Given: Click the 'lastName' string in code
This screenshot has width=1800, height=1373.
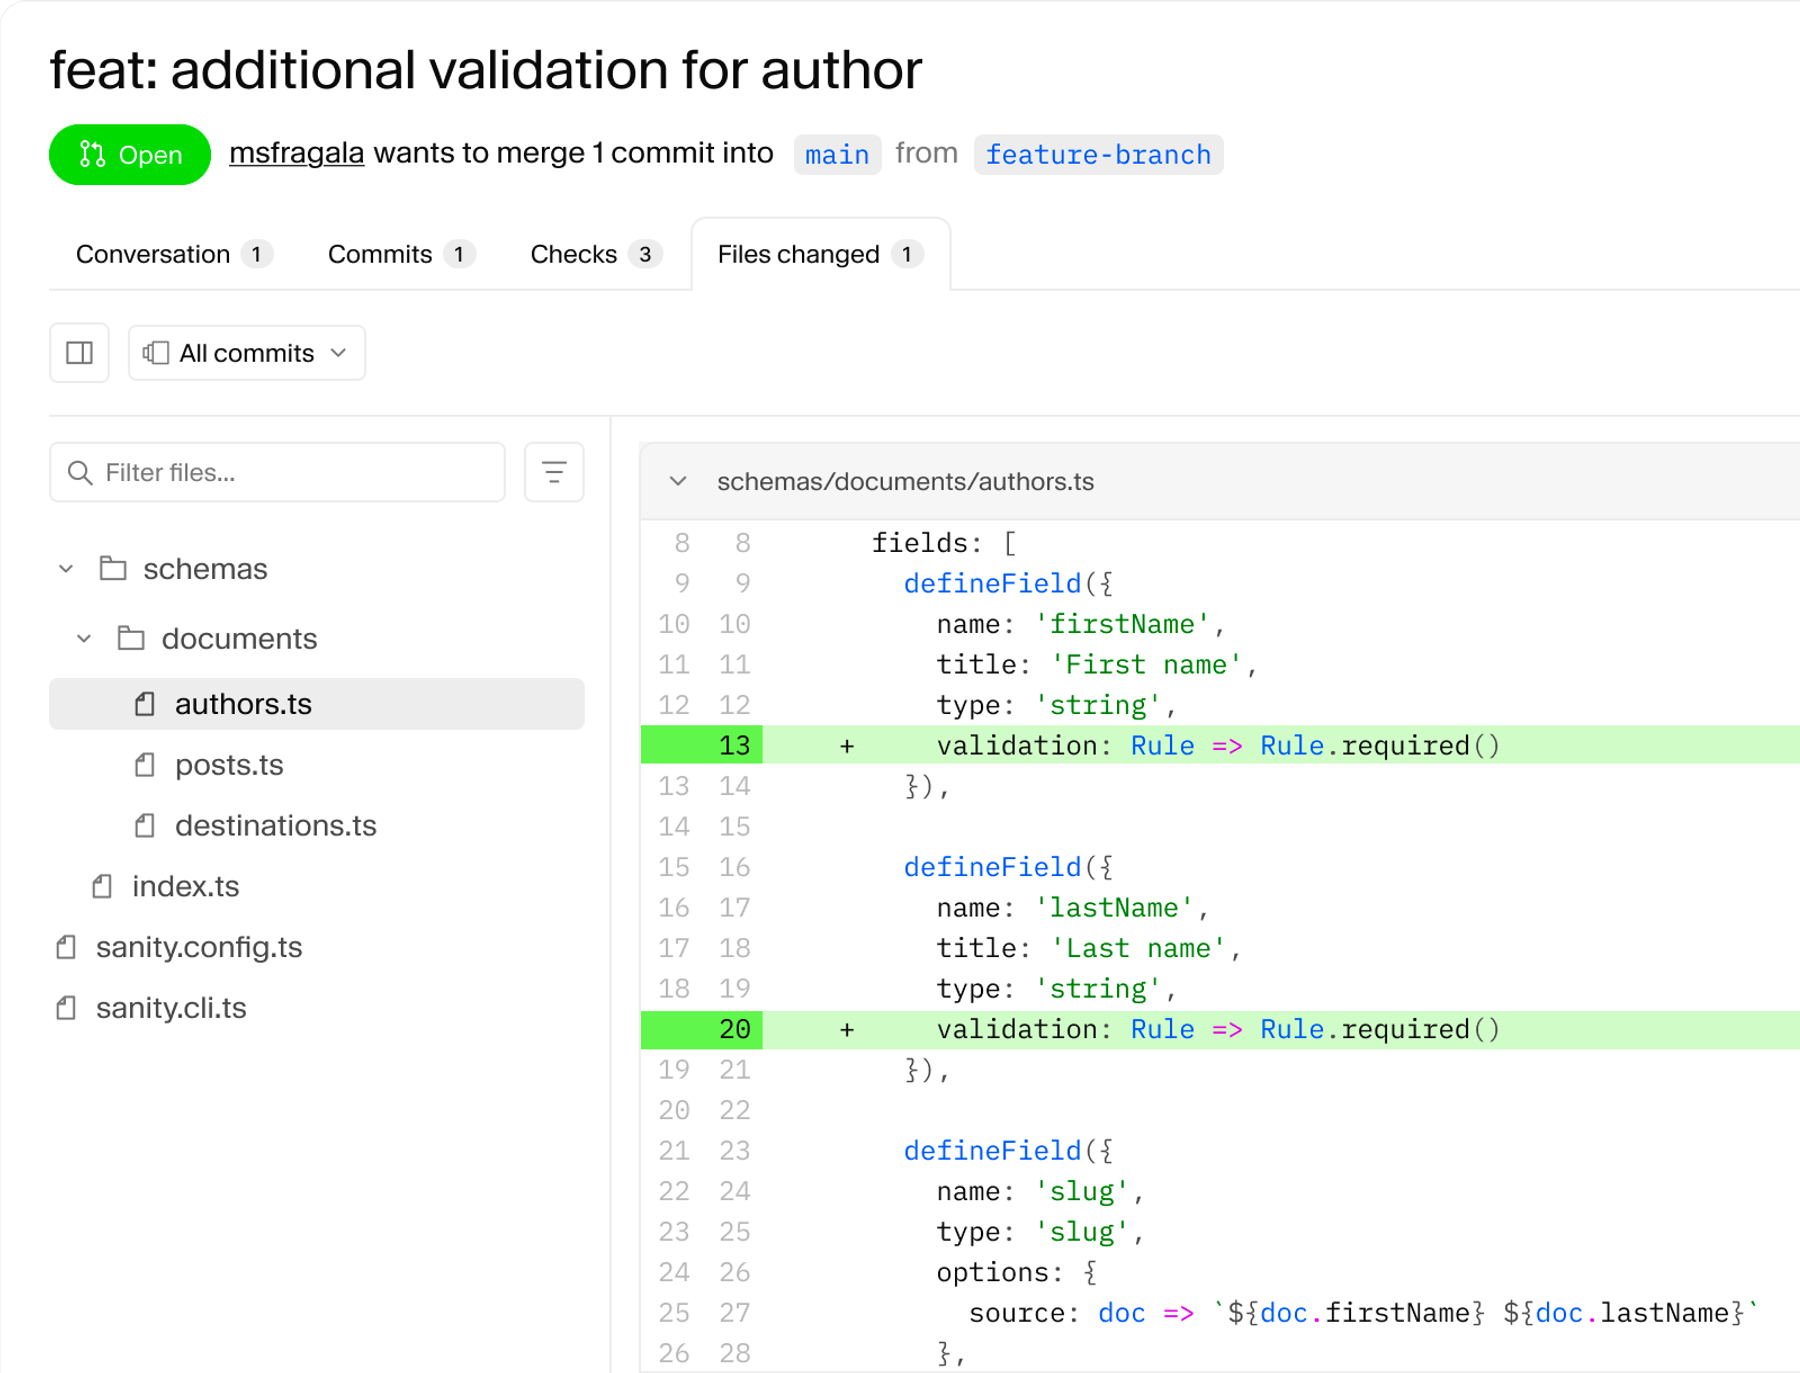Looking at the screenshot, I should tap(1113, 908).
